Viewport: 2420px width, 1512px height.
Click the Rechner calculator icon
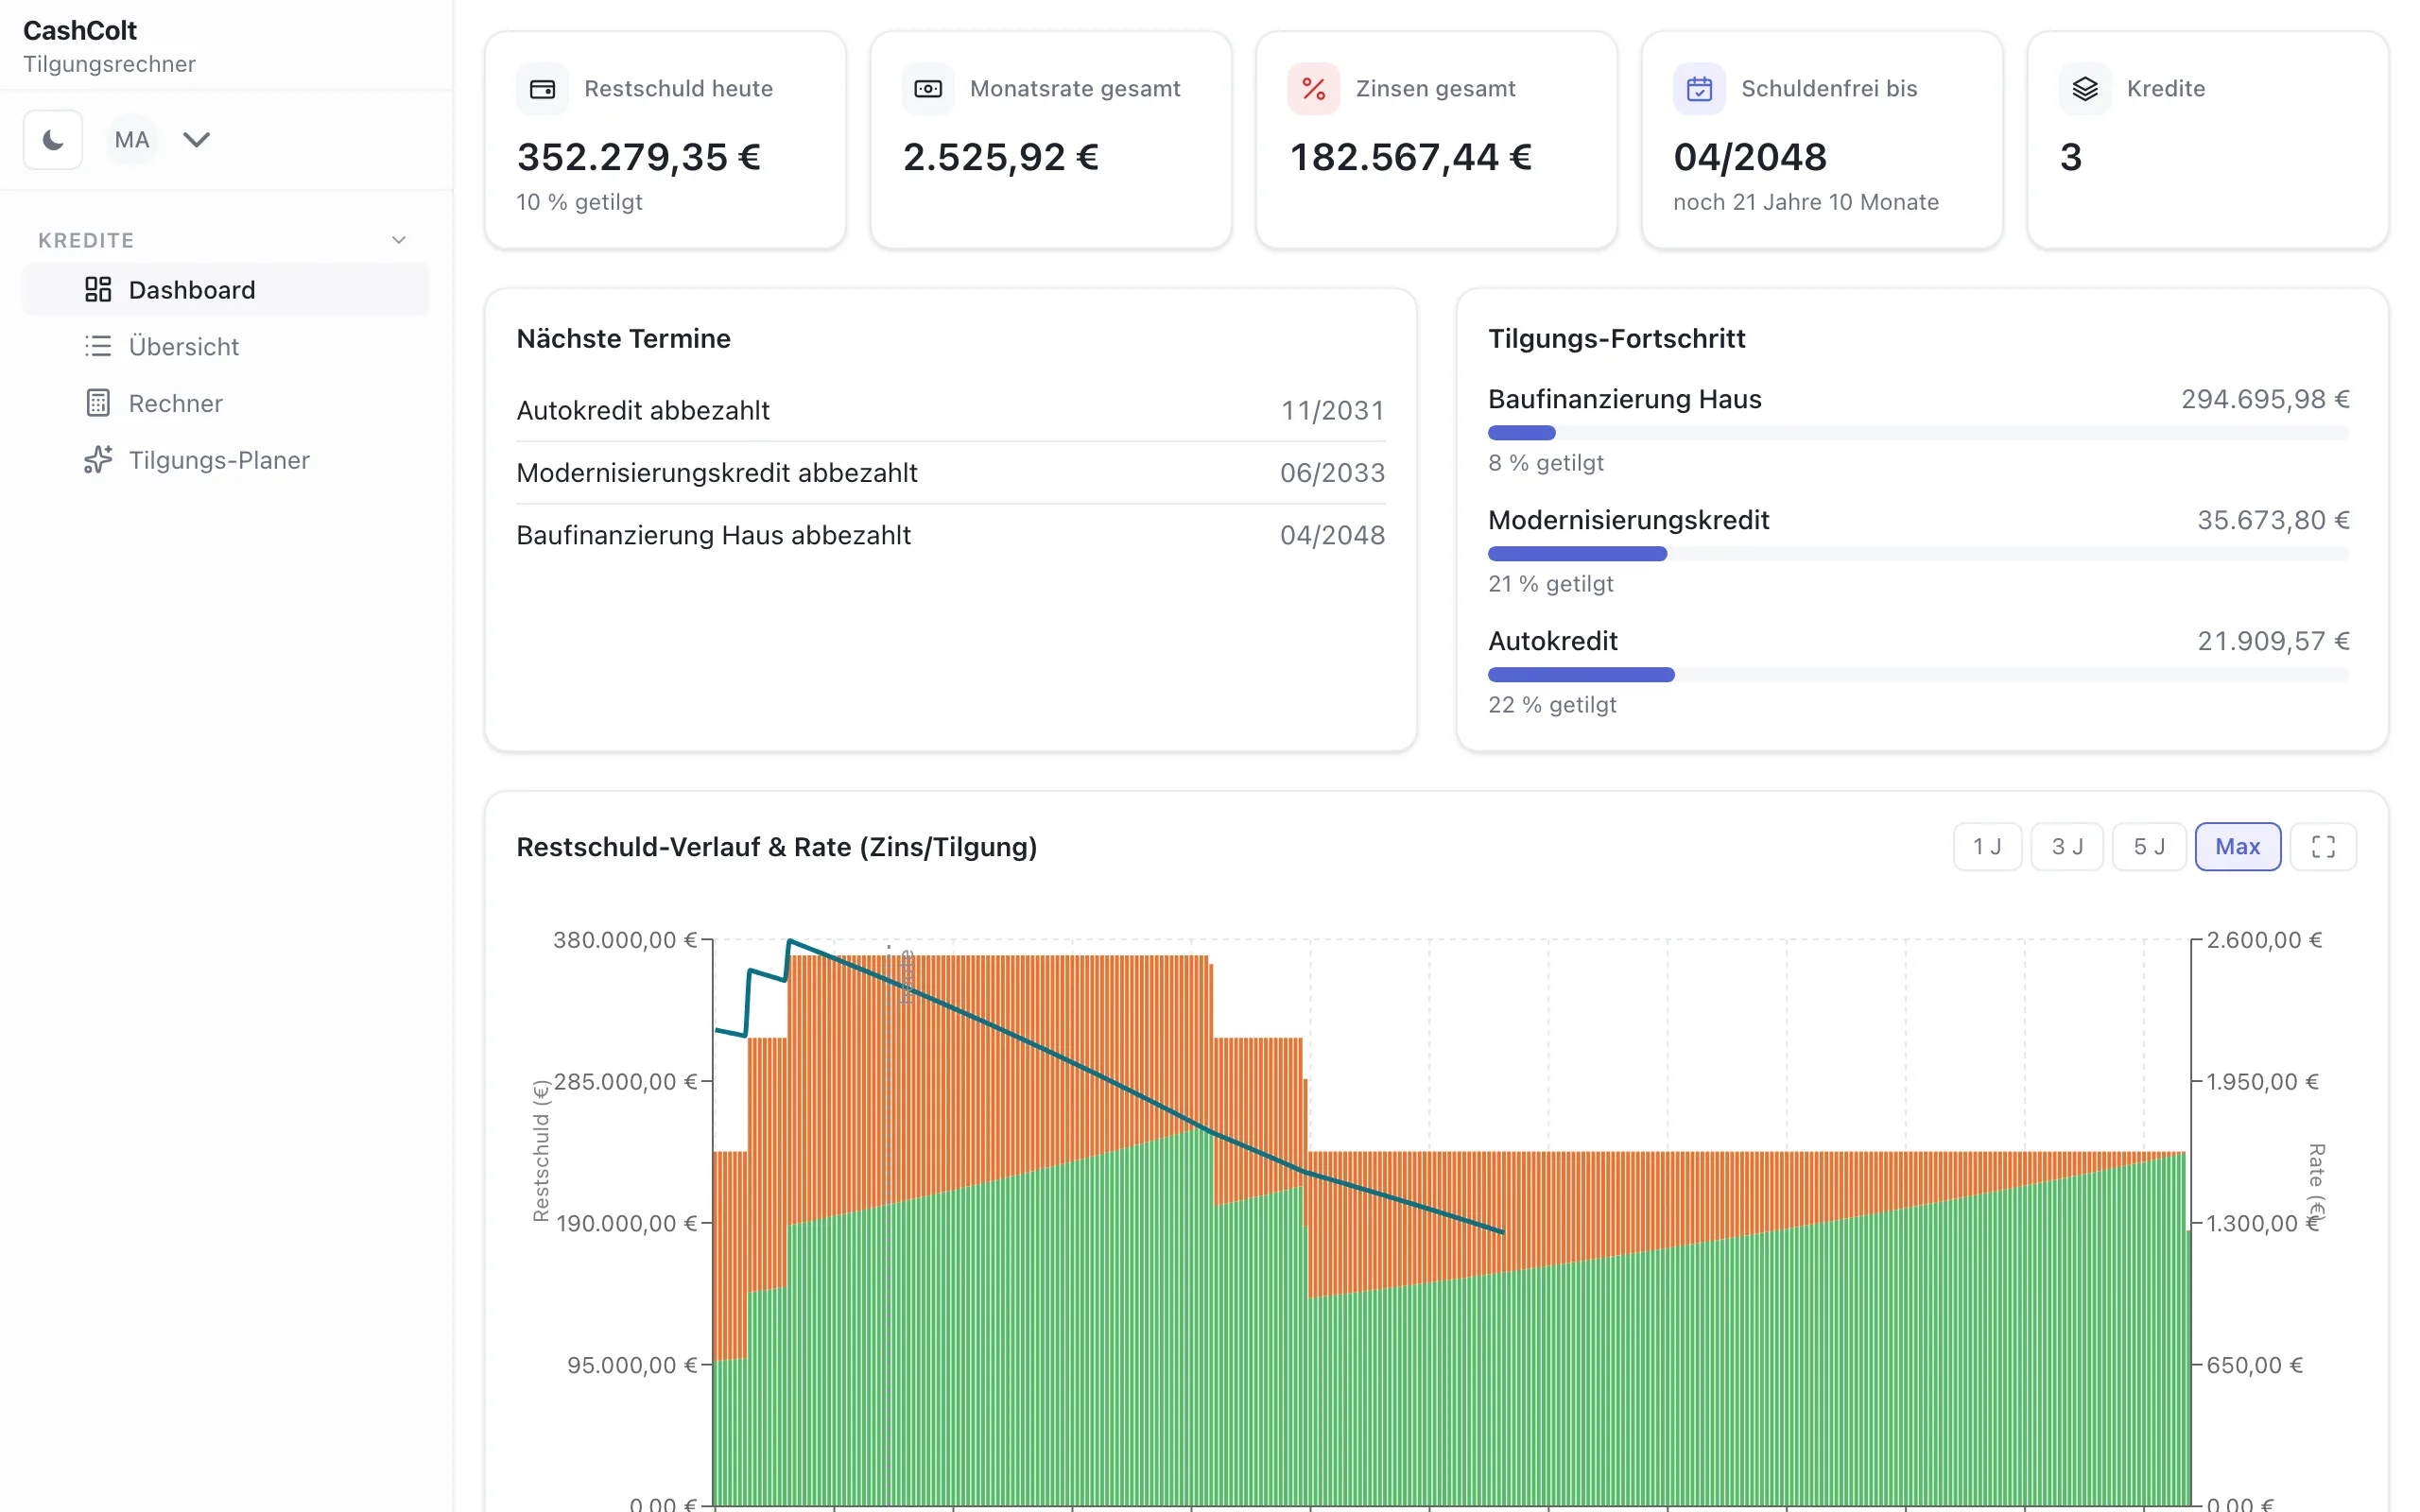(x=98, y=403)
